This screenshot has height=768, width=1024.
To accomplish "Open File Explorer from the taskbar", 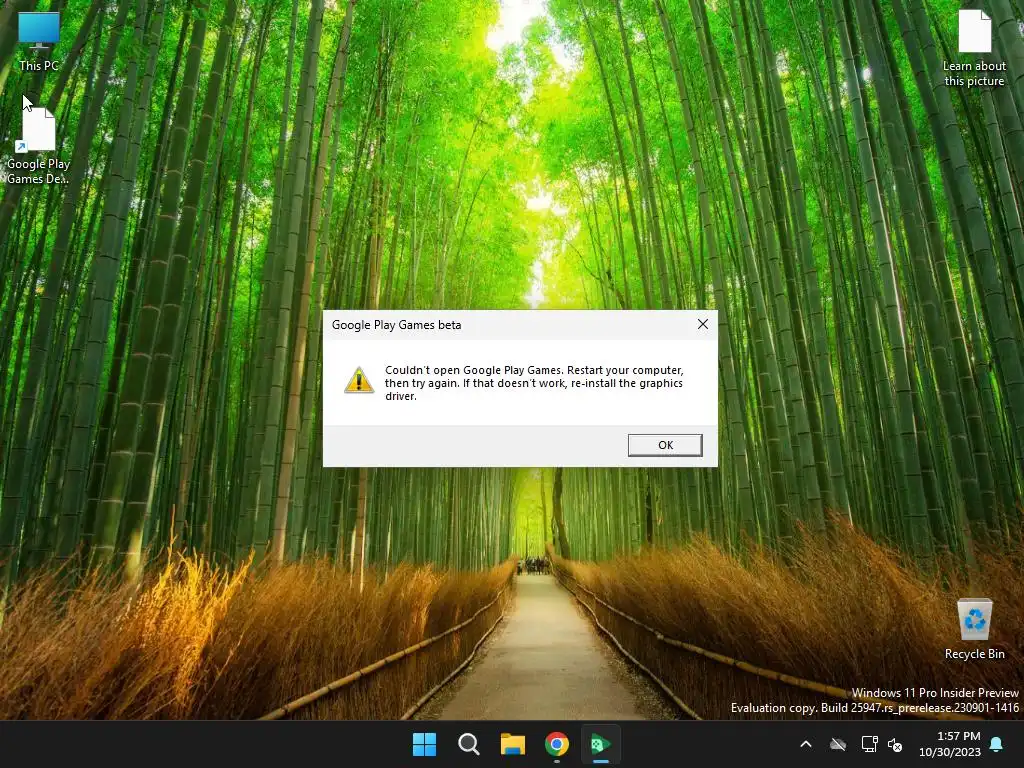I will point(513,744).
